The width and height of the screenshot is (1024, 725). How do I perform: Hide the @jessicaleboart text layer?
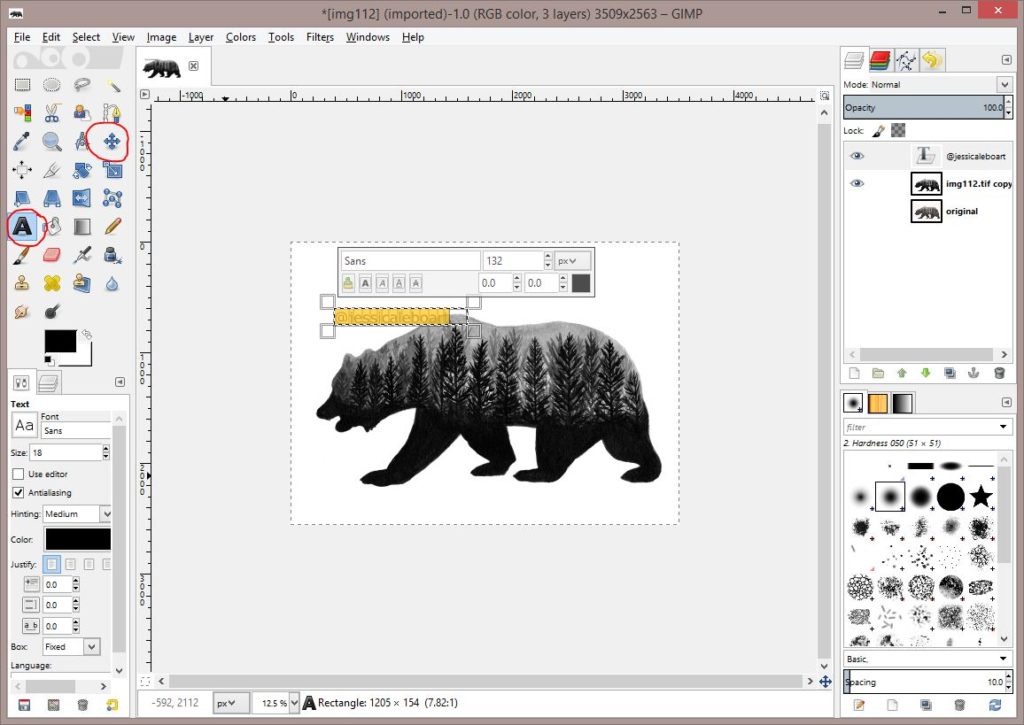(857, 156)
